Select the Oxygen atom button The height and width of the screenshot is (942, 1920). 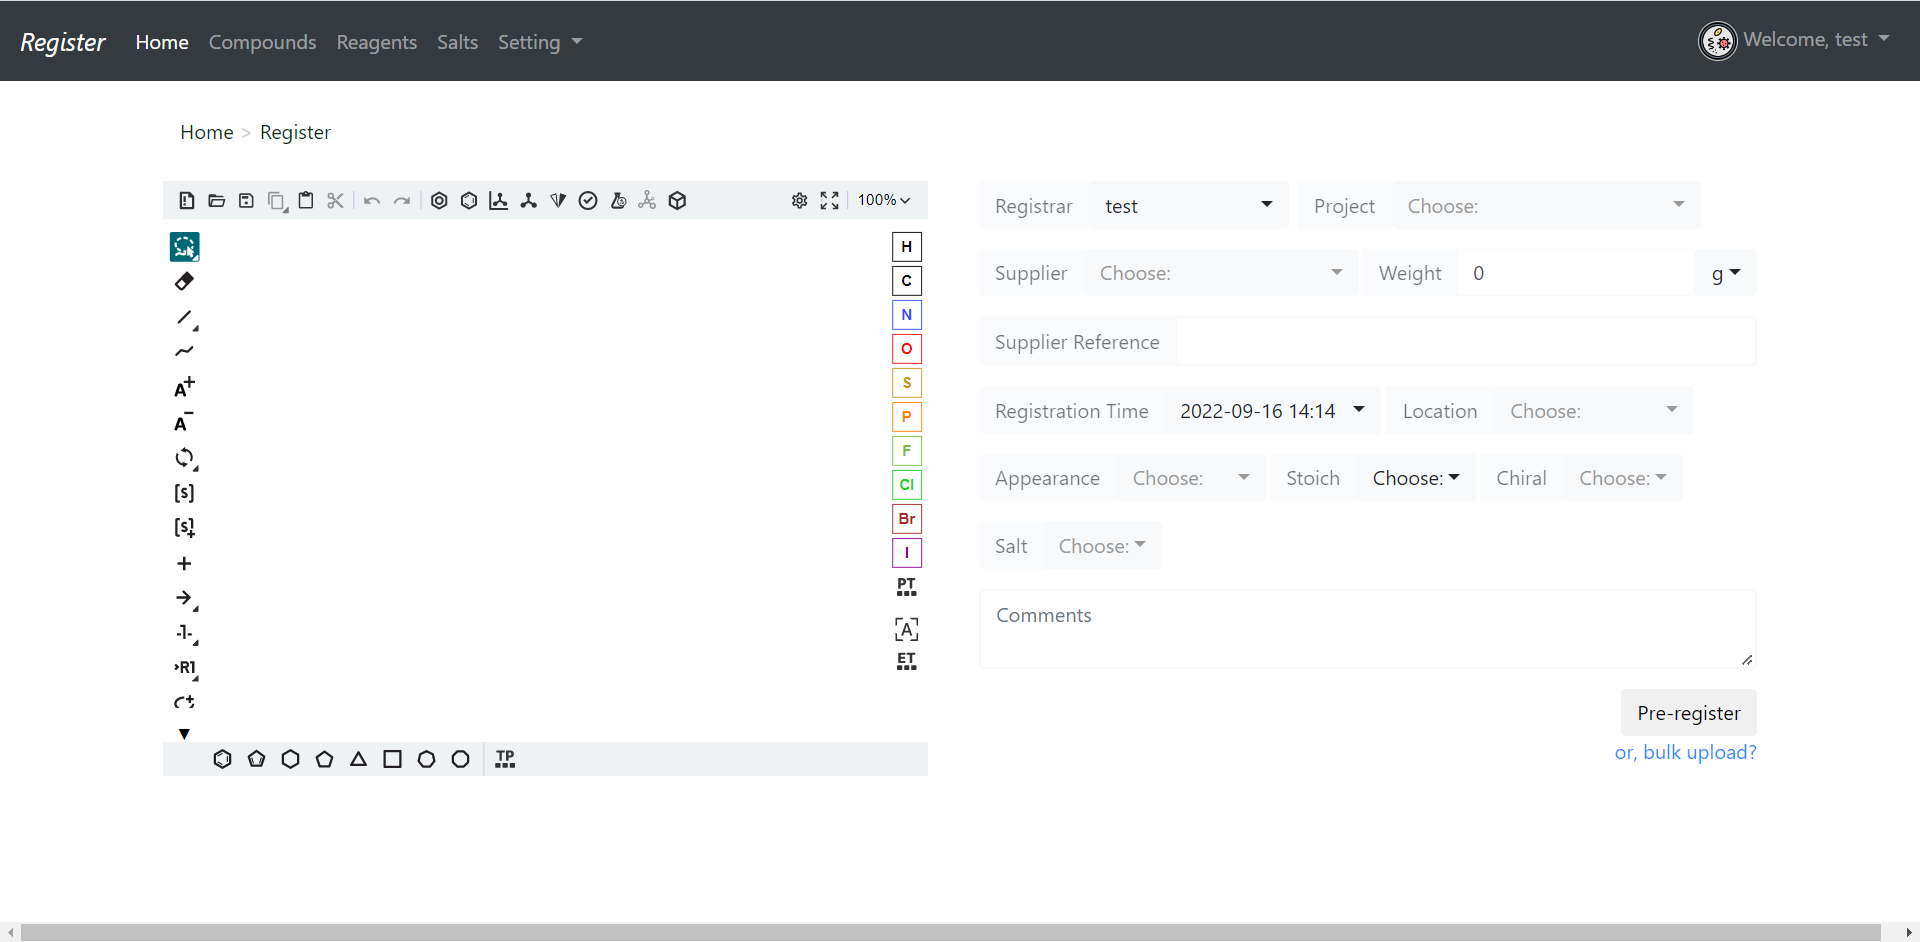point(906,349)
